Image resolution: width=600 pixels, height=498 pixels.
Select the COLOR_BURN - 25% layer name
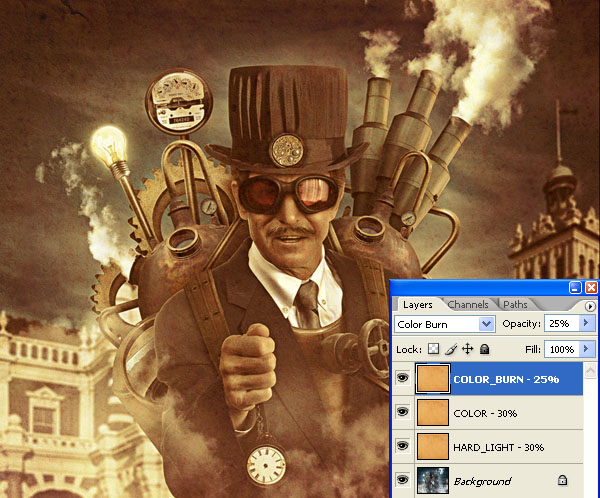click(x=506, y=379)
